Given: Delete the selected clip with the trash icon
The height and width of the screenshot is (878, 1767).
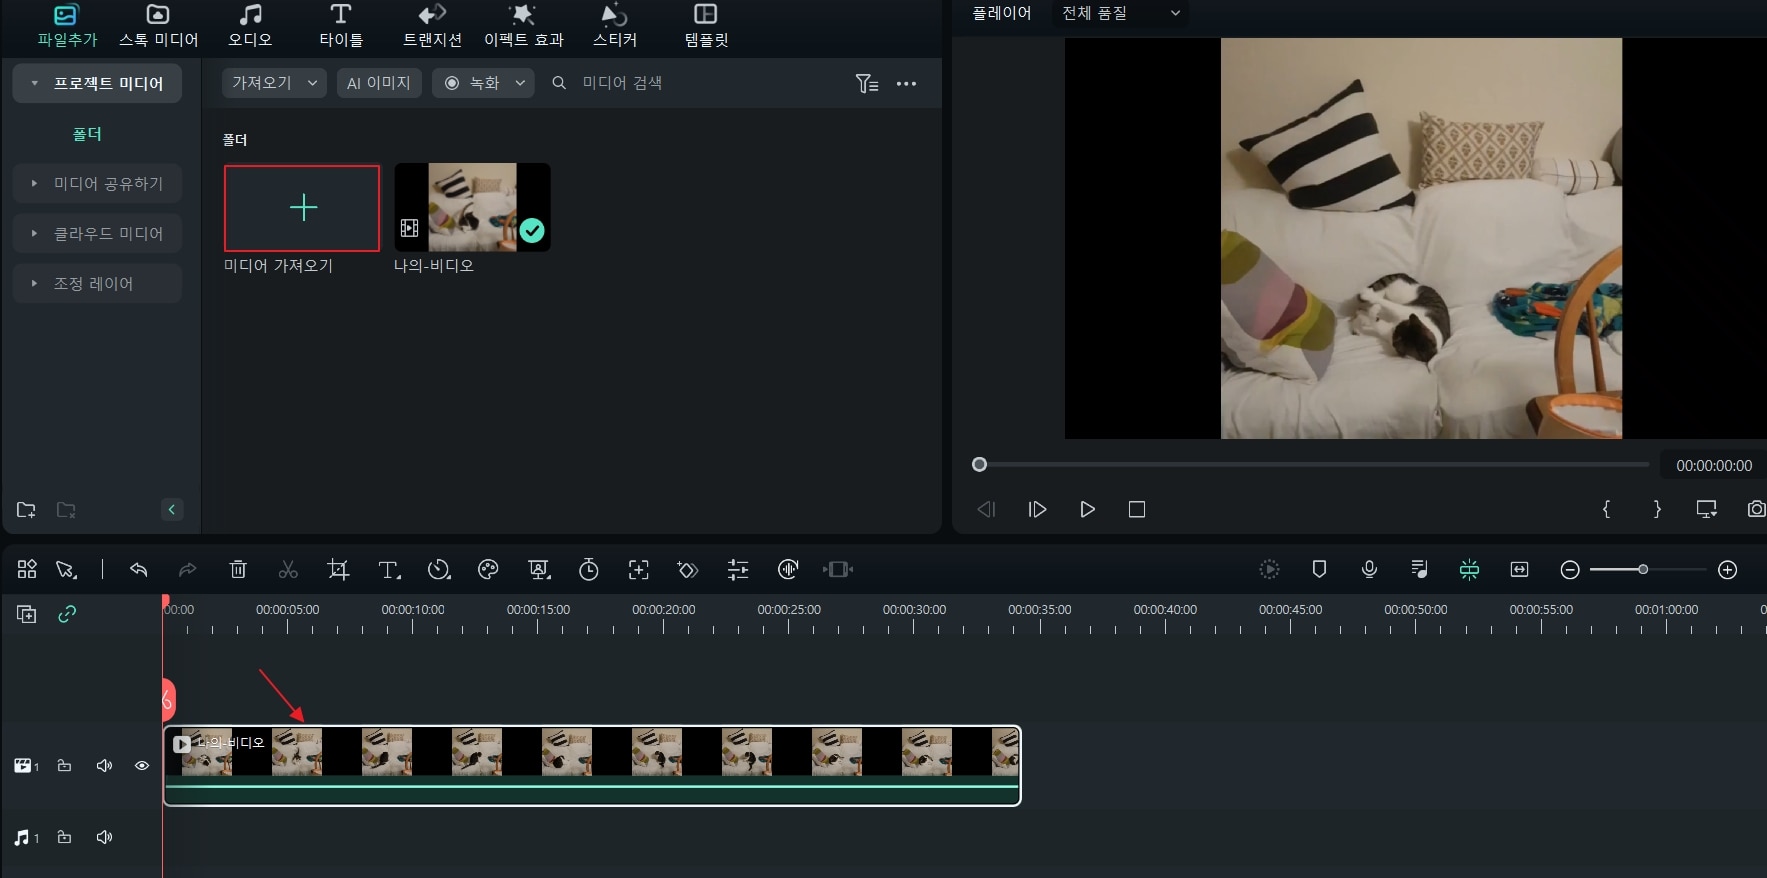Looking at the screenshot, I should pos(238,570).
